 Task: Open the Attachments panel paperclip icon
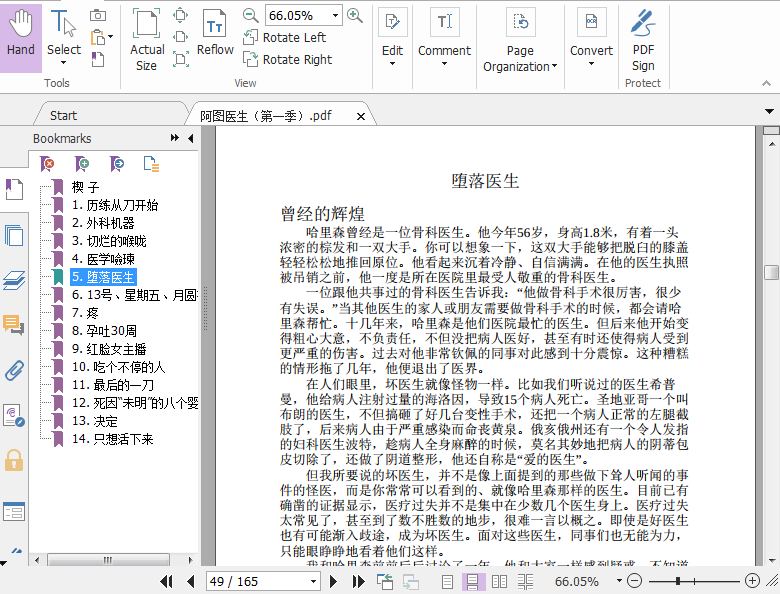14,371
